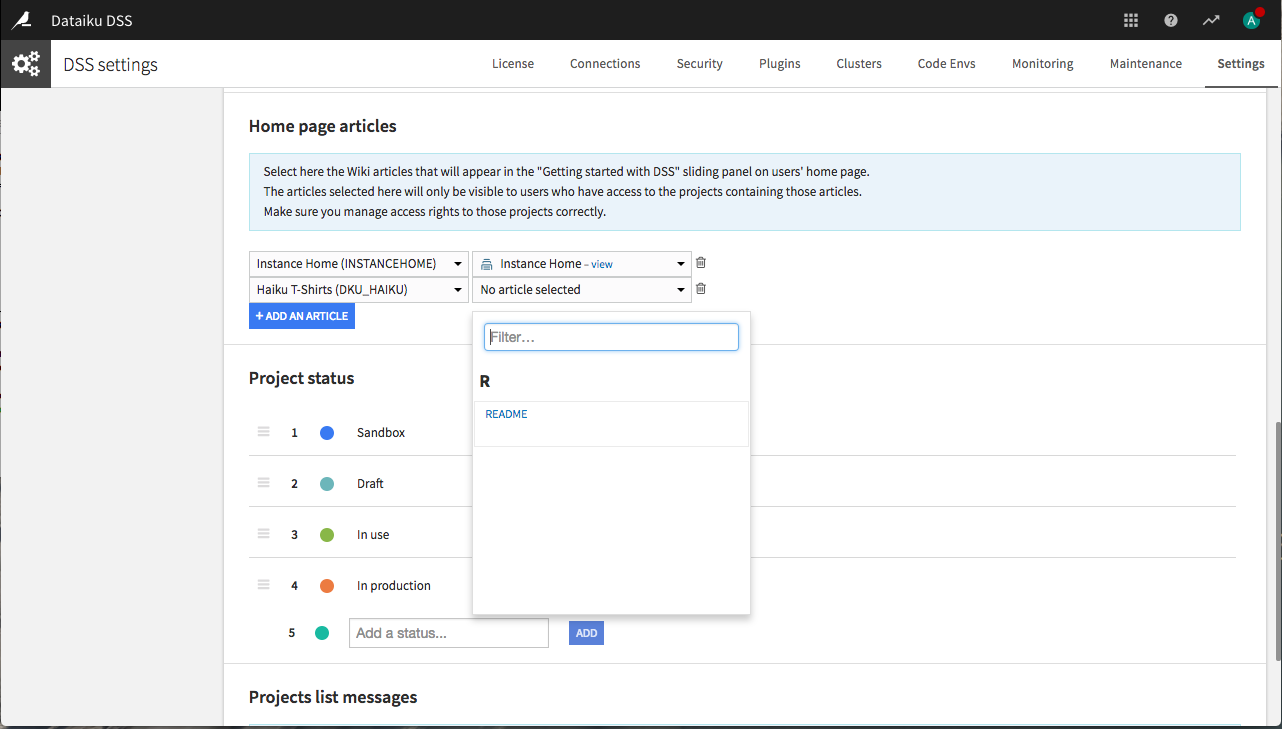Follow the view link for Instance Home
The height and width of the screenshot is (729, 1282).
(x=602, y=265)
